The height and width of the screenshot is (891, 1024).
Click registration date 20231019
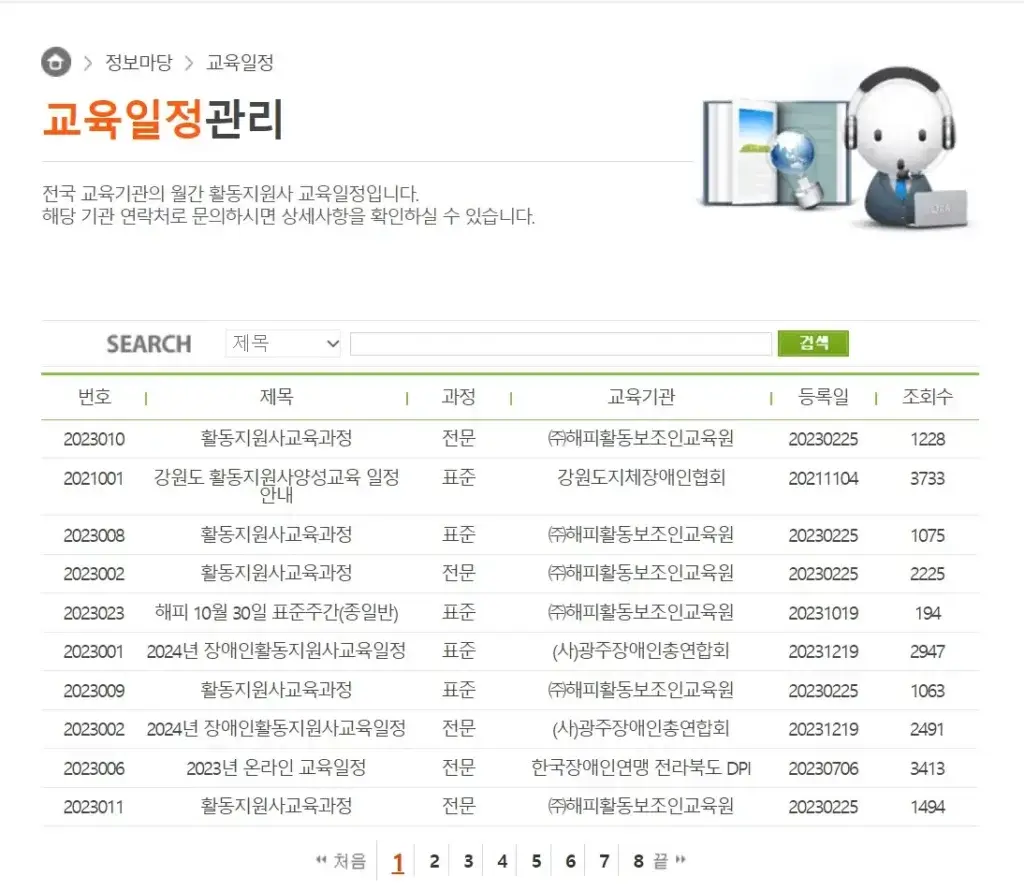coord(823,613)
